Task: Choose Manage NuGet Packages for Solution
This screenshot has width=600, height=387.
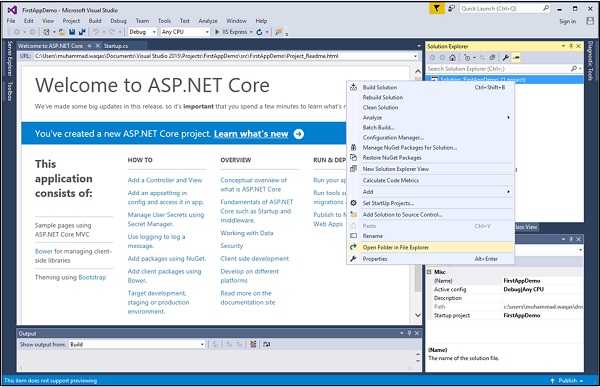Action: [430, 147]
